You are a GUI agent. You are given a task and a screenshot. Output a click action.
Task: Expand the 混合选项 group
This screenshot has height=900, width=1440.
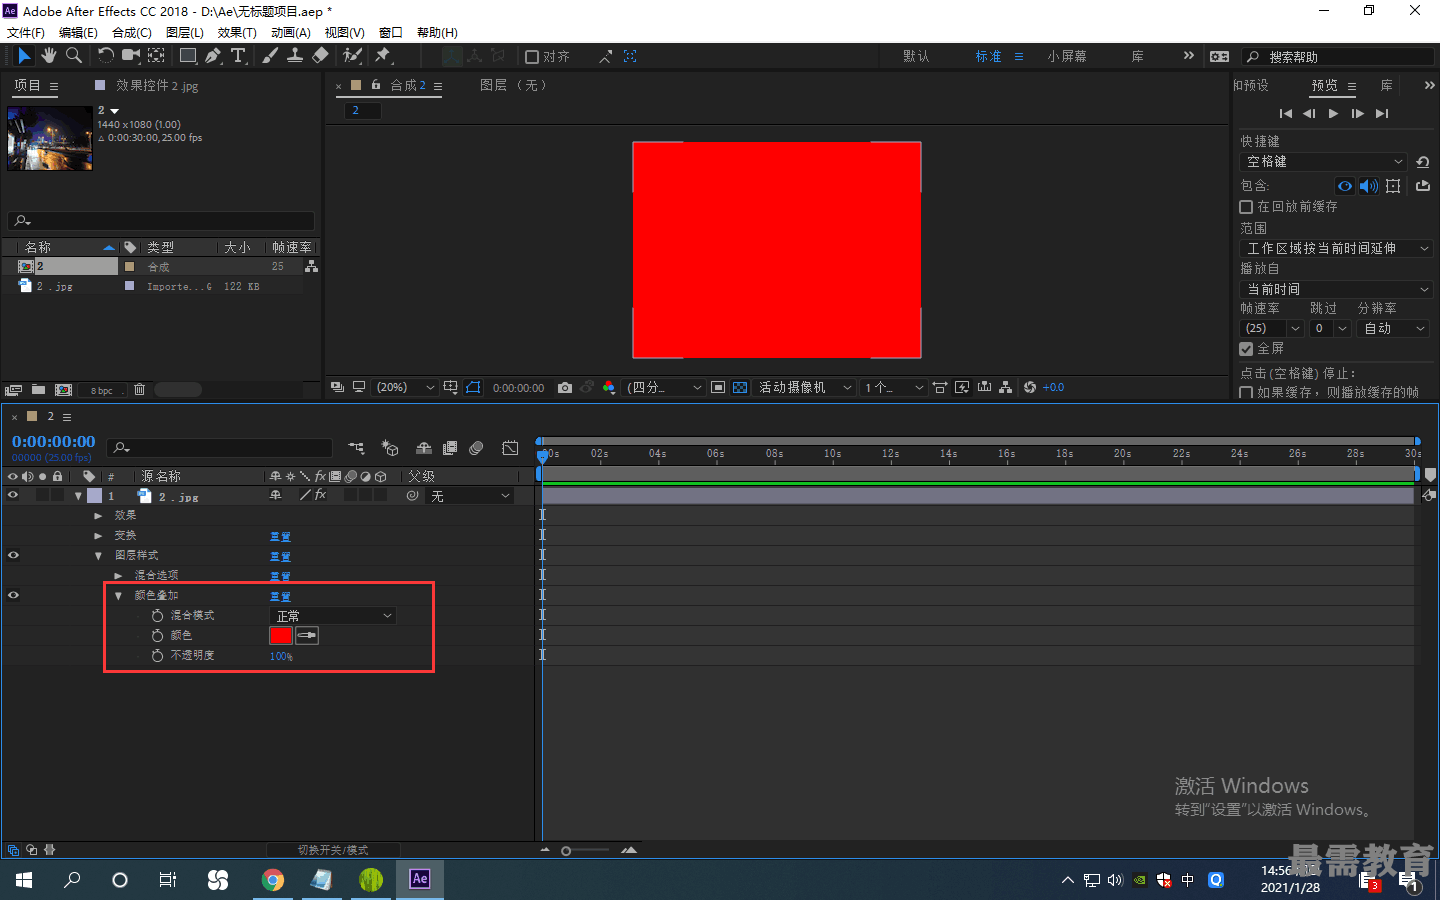coord(118,576)
